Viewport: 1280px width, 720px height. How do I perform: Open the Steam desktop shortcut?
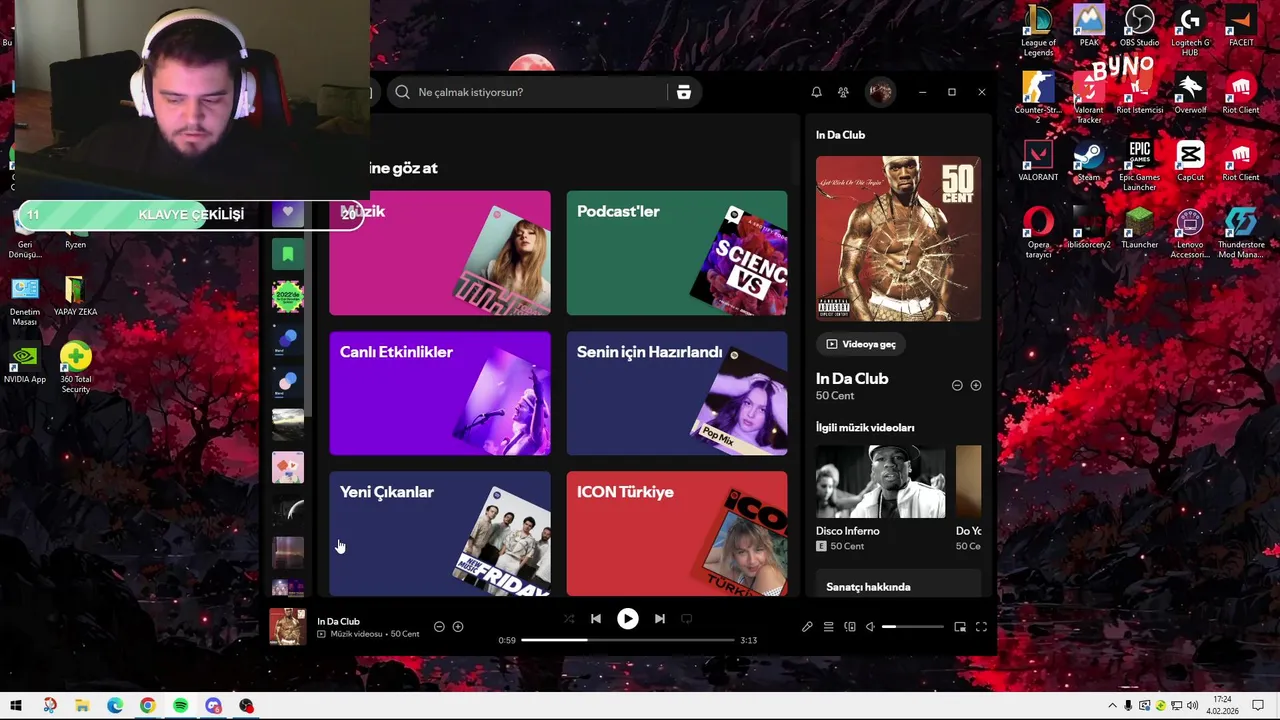(1089, 161)
